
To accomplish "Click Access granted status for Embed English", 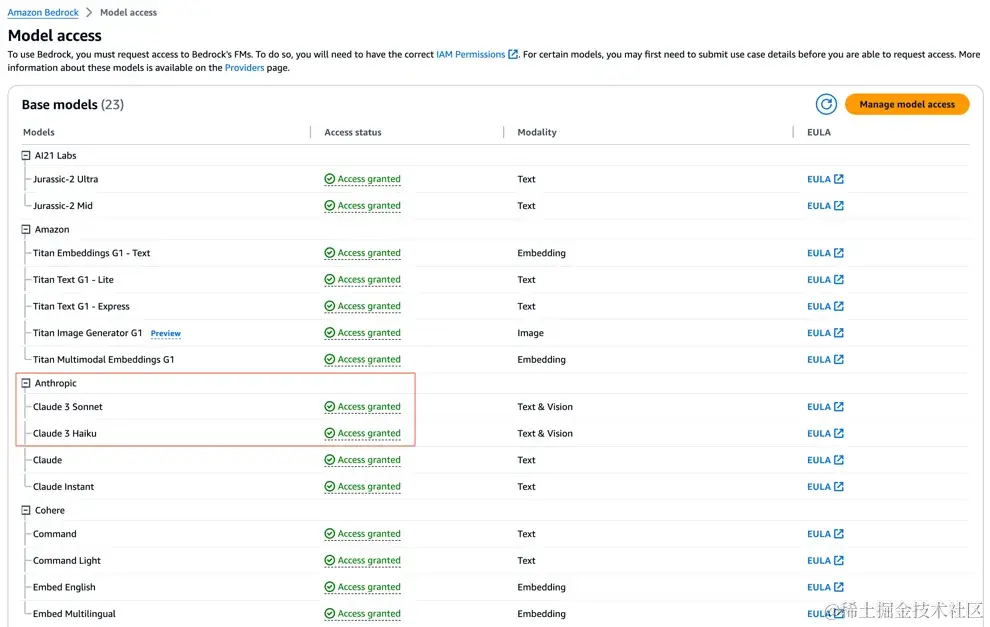I will (362, 587).
